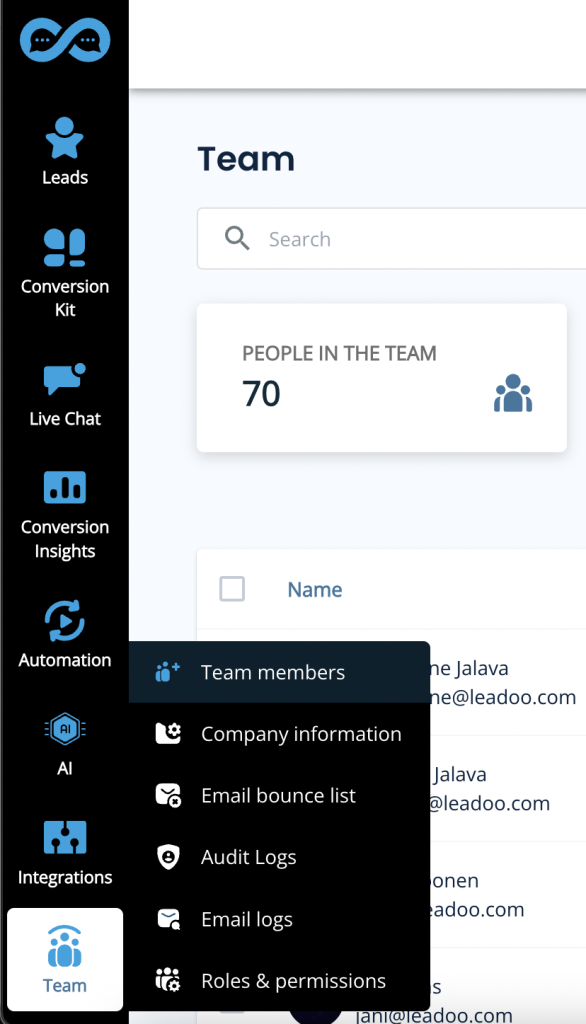Image resolution: width=586 pixels, height=1024 pixels.
Task: Open the Live Chat bubble icon
Action: click(x=65, y=379)
